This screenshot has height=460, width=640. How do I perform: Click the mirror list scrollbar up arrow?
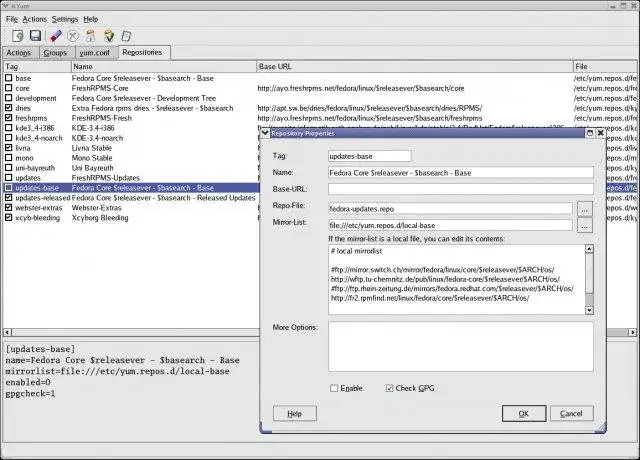(x=589, y=249)
